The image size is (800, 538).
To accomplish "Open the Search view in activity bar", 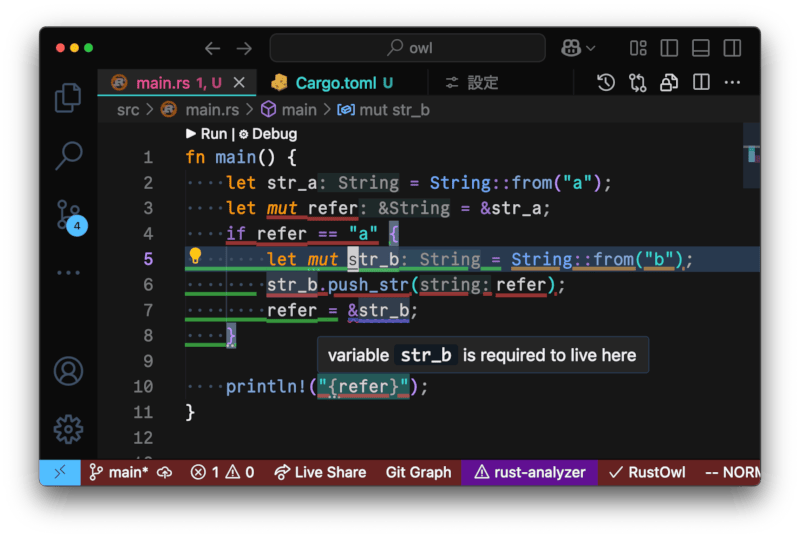I will click(x=68, y=155).
